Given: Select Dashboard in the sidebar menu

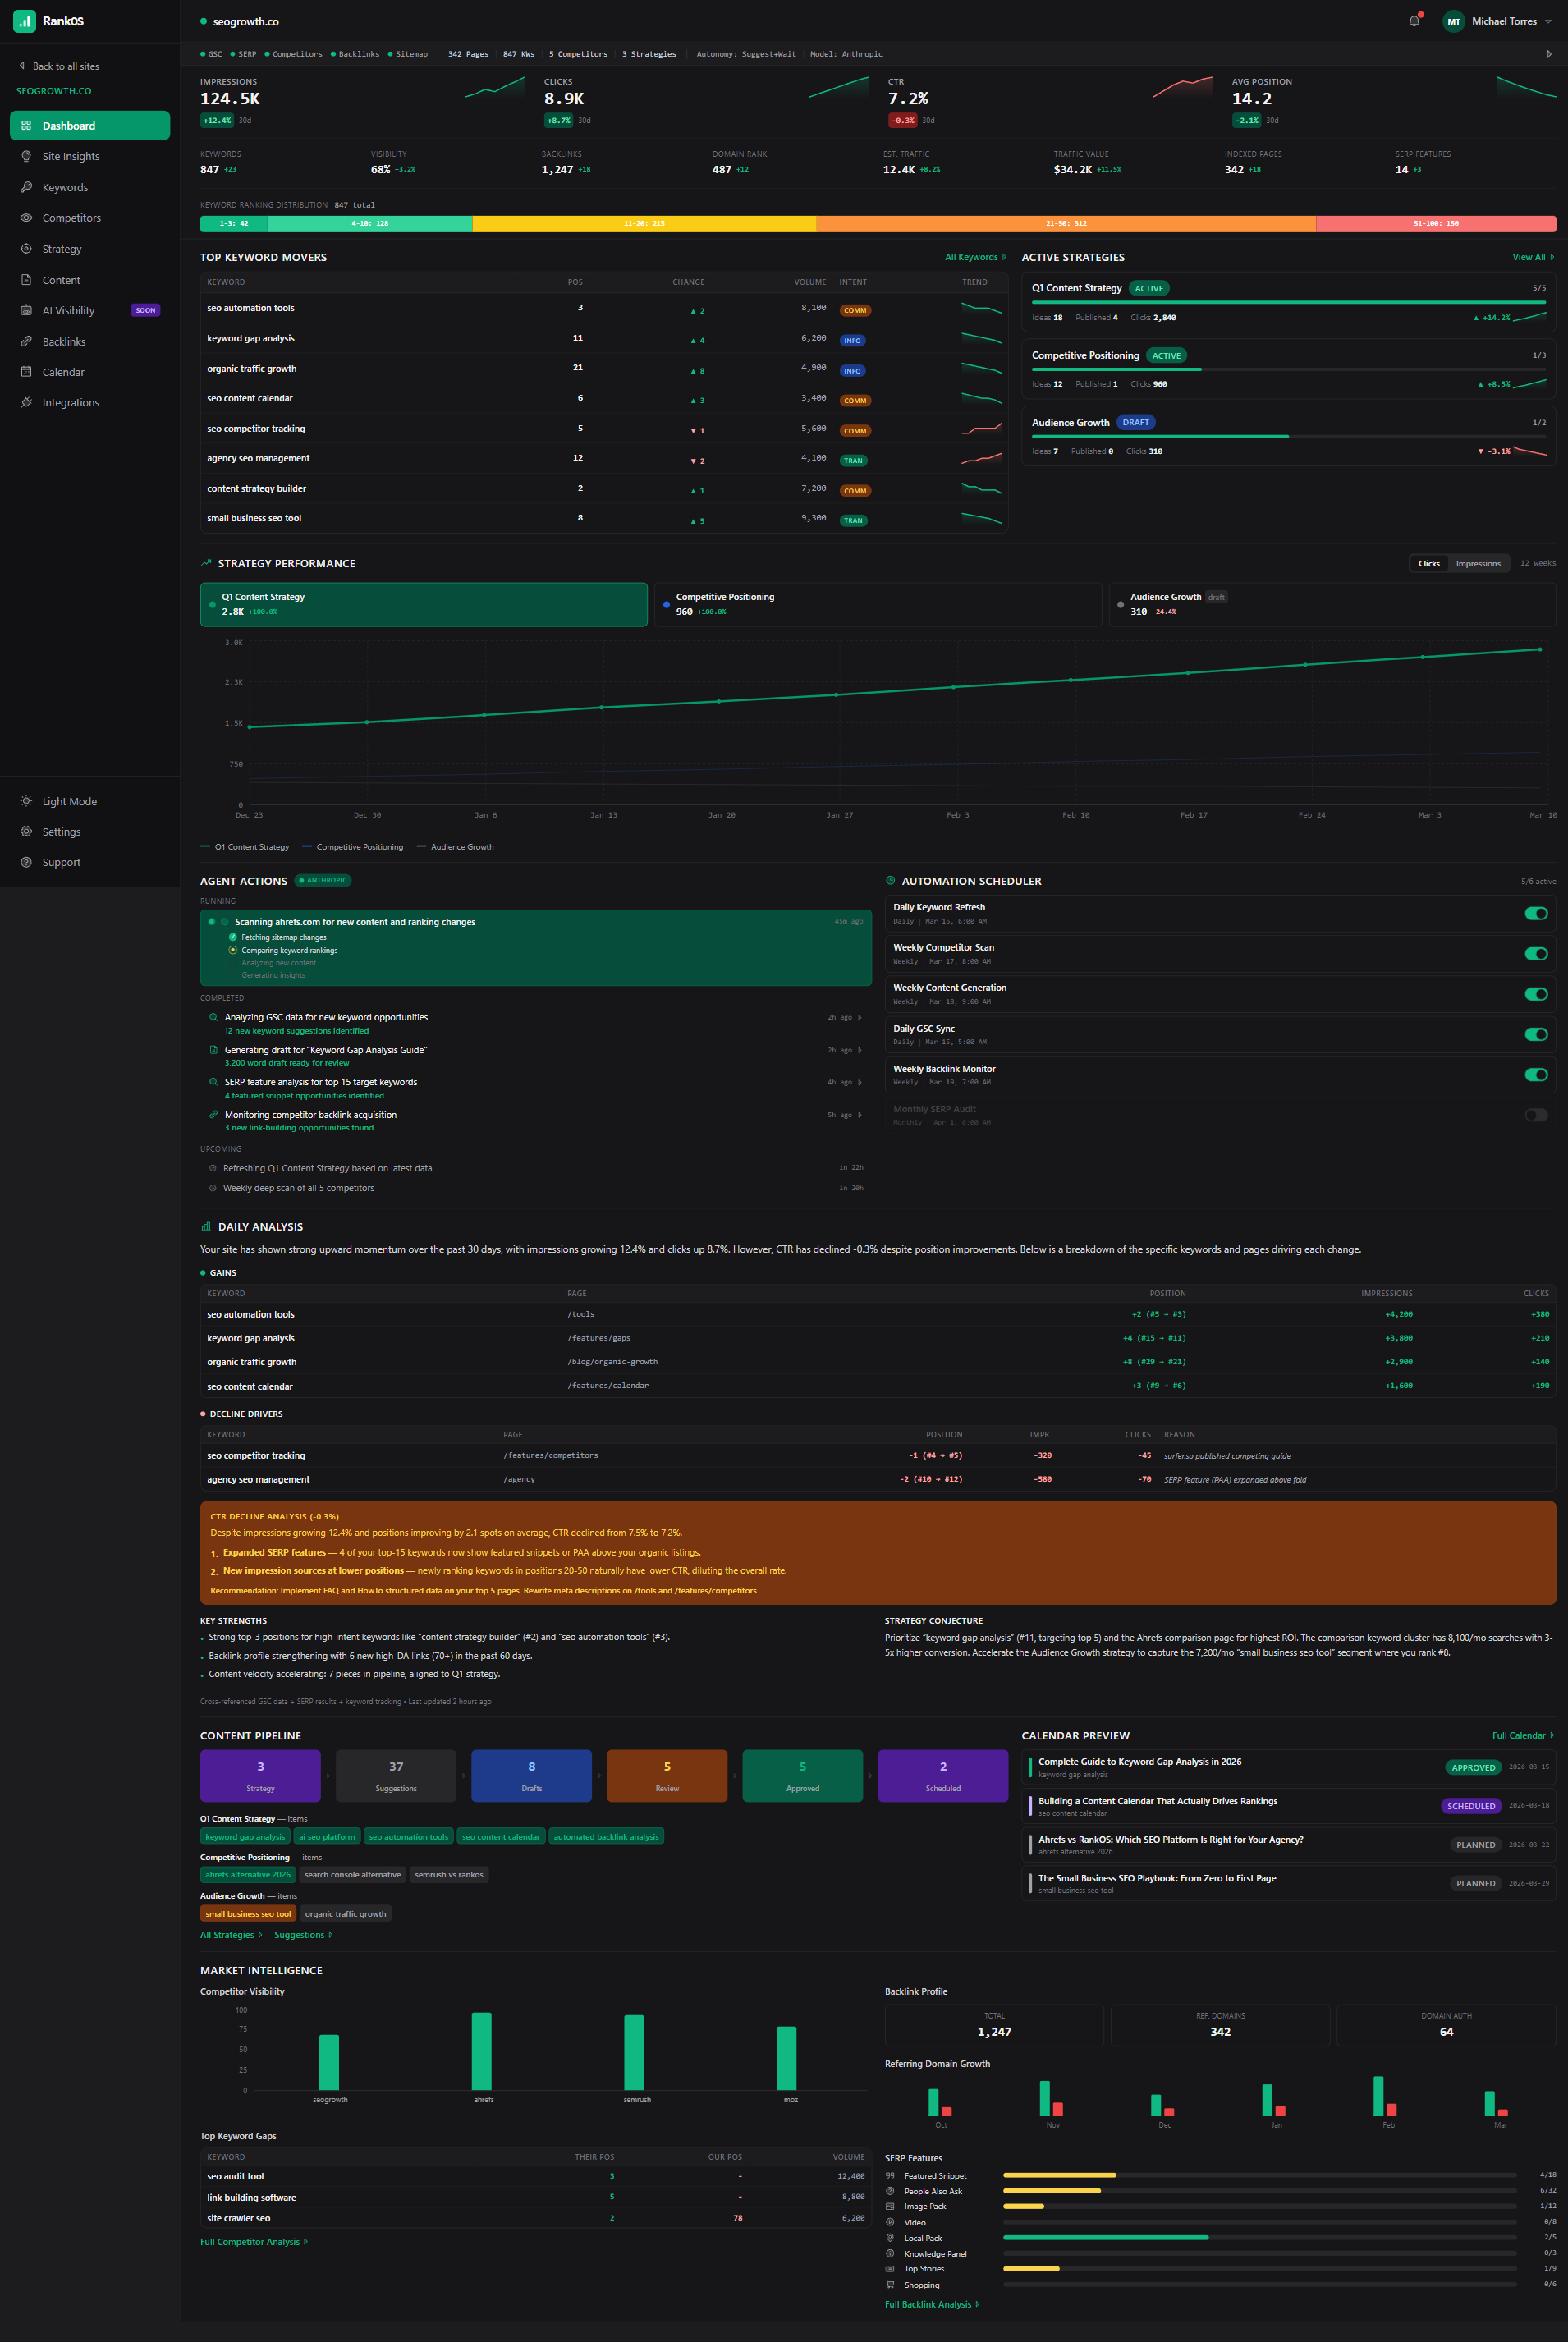Looking at the screenshot, I should pyautogui.click(x=70, y=125).
